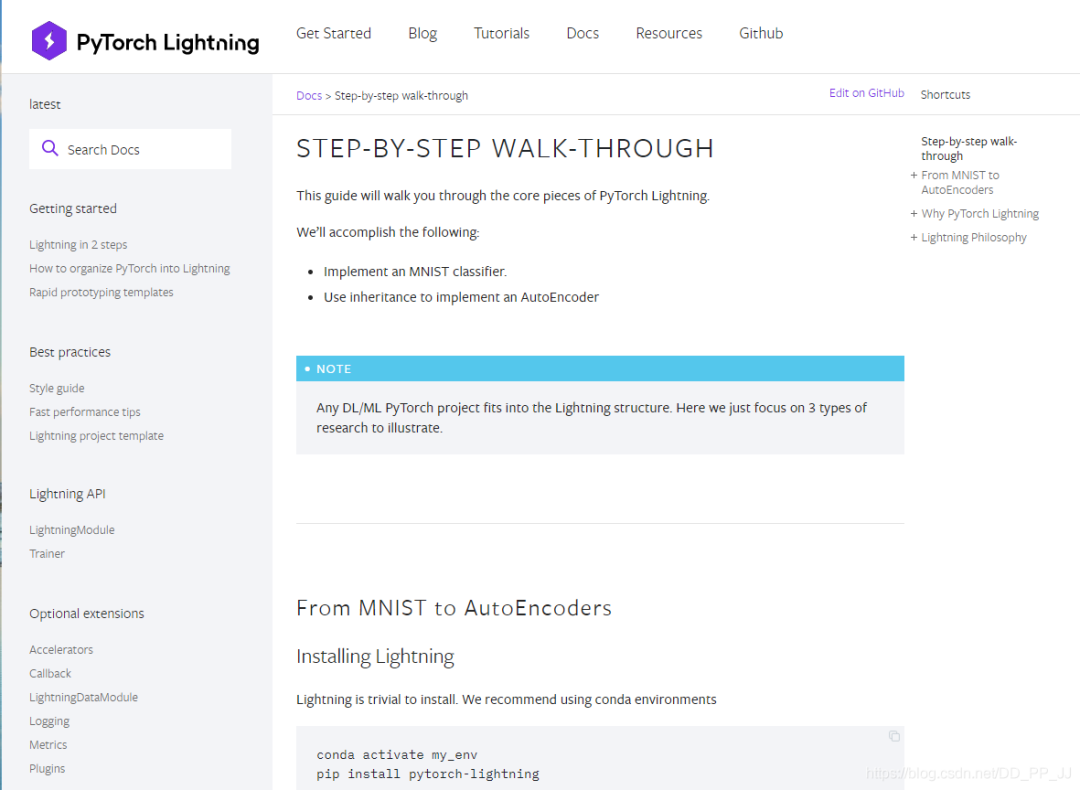Click the Lightning API sidebar heading
Viewport: 1080px width, 790px height.
click(x=67, y=494)
